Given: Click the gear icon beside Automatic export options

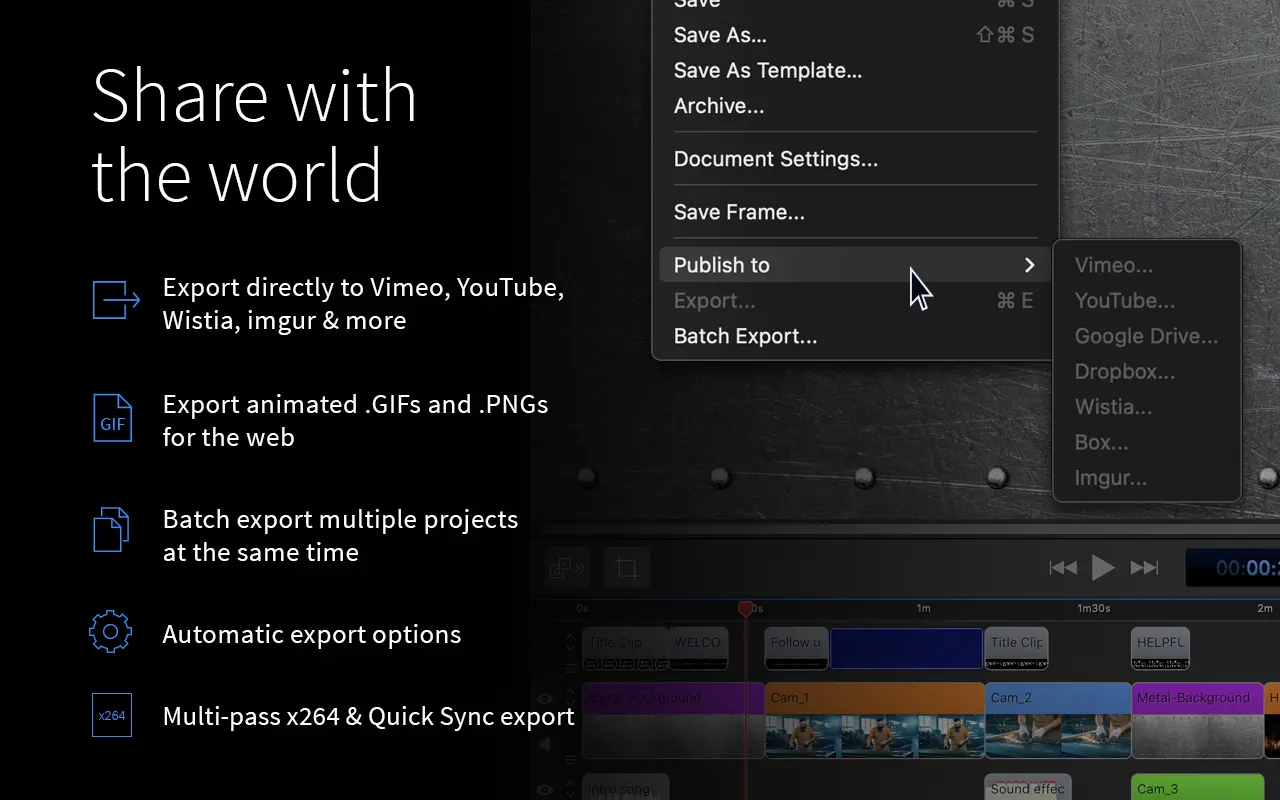Looking at the screenshot, I should 110,632.
